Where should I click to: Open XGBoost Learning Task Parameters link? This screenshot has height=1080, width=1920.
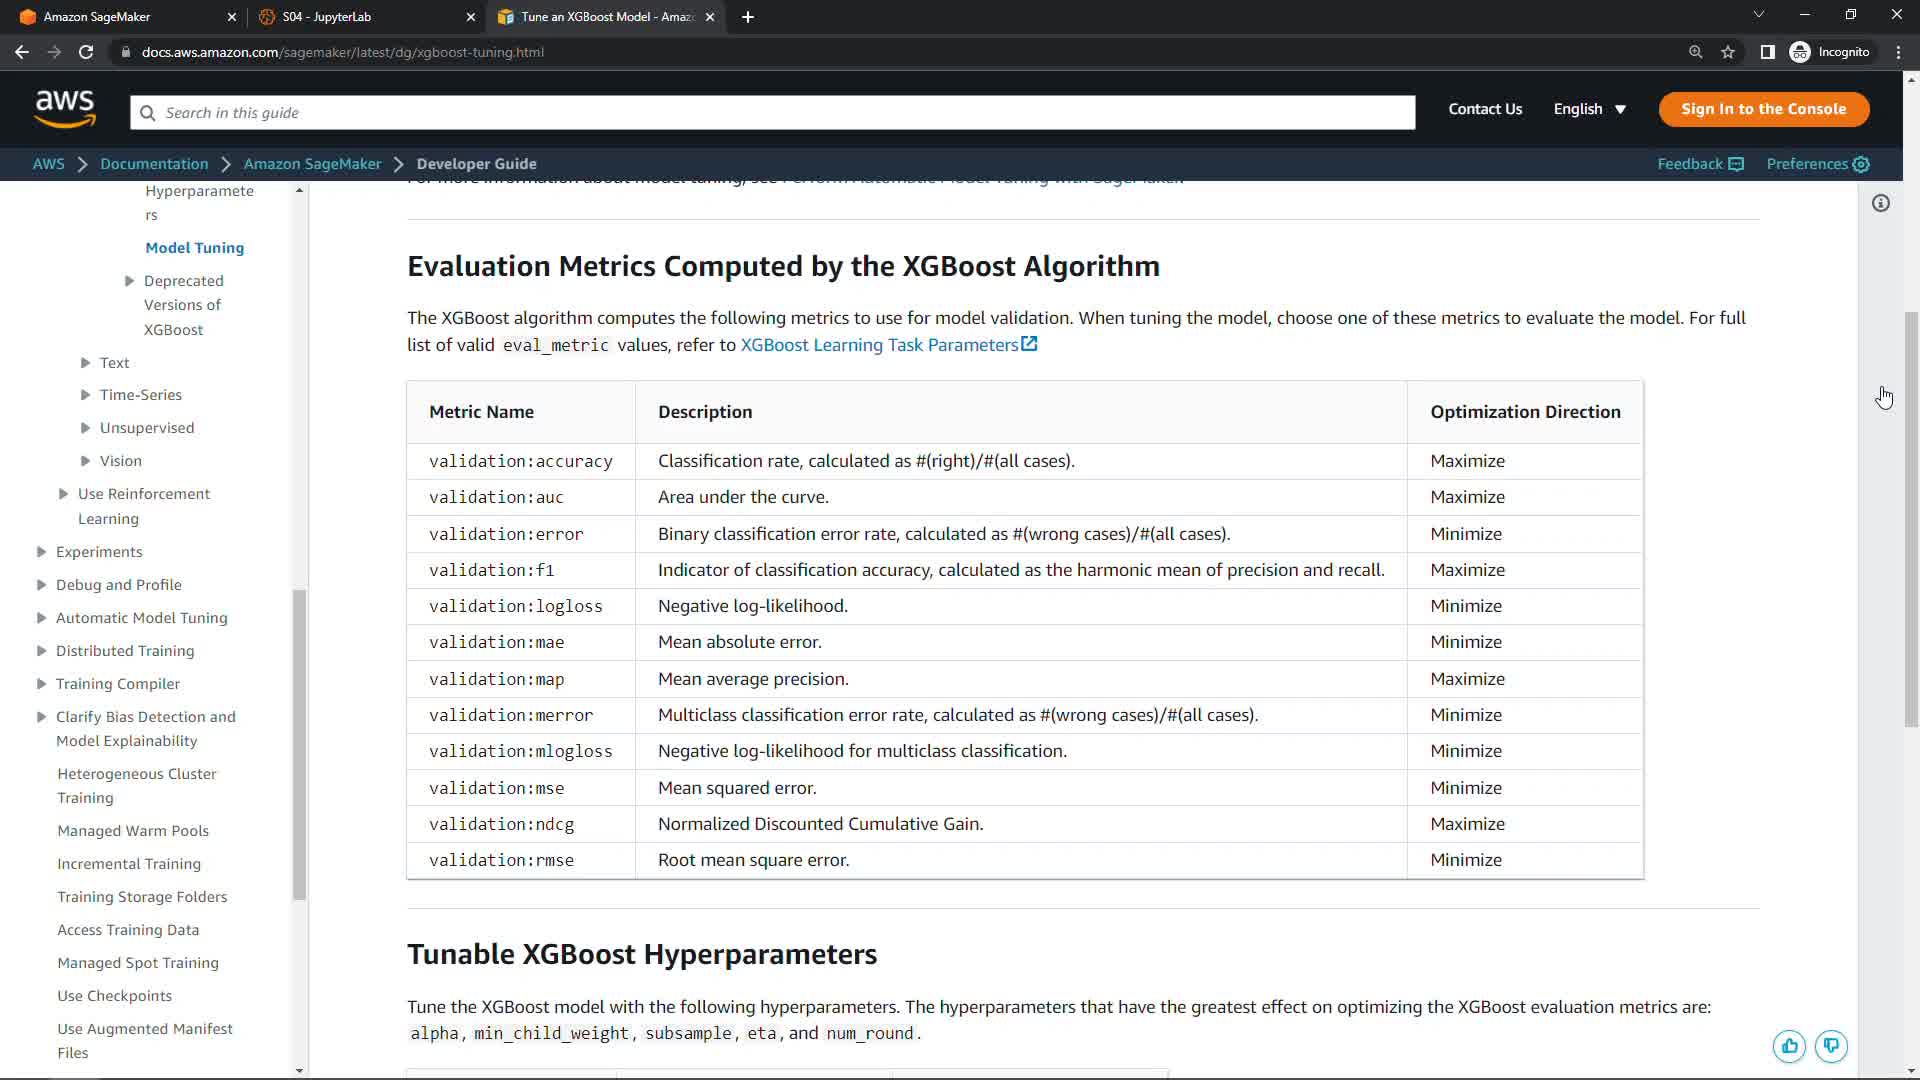(888, 345)
